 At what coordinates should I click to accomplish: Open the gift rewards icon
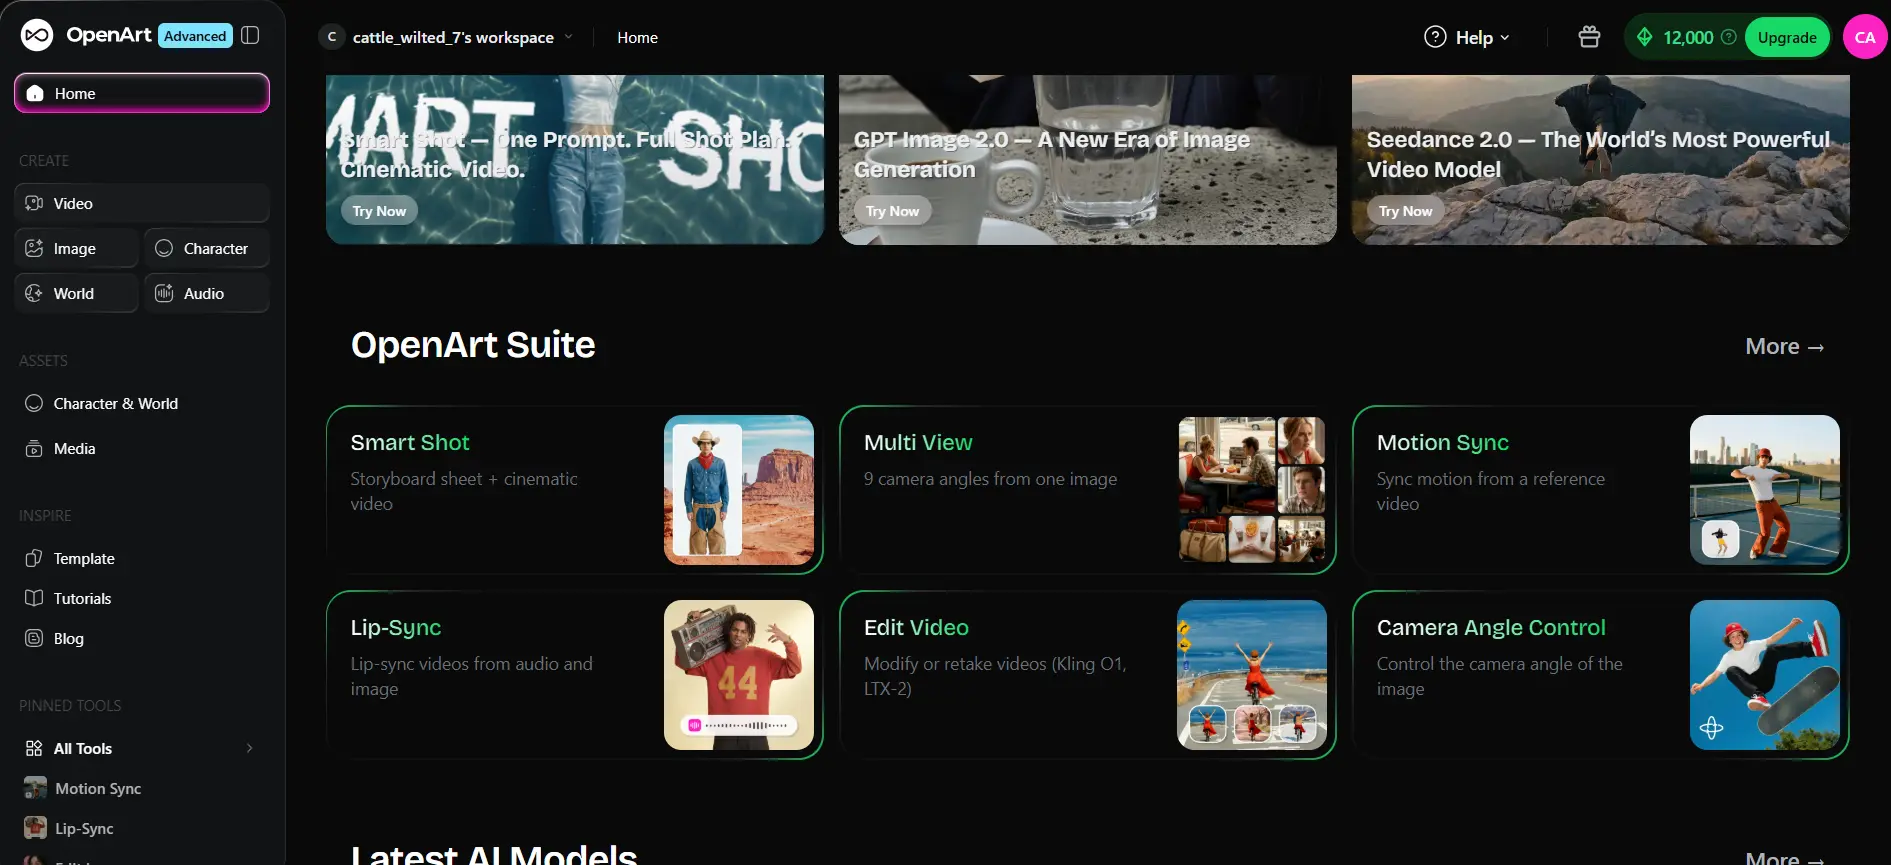click(1589, 37)
